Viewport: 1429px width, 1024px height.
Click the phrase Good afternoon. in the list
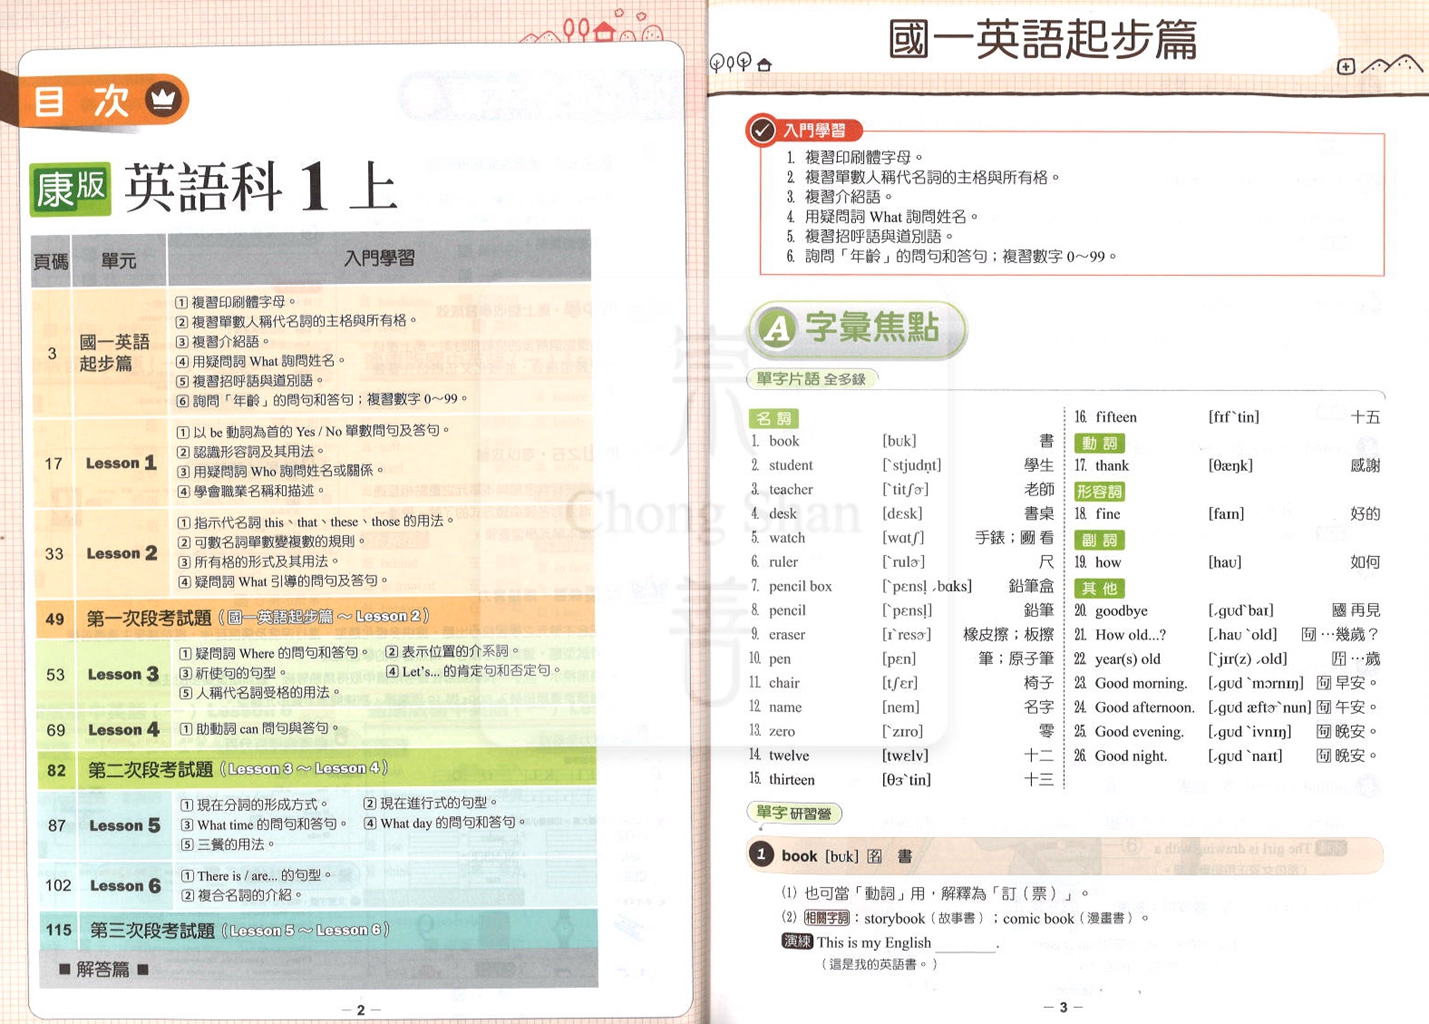pos(1145,707)
